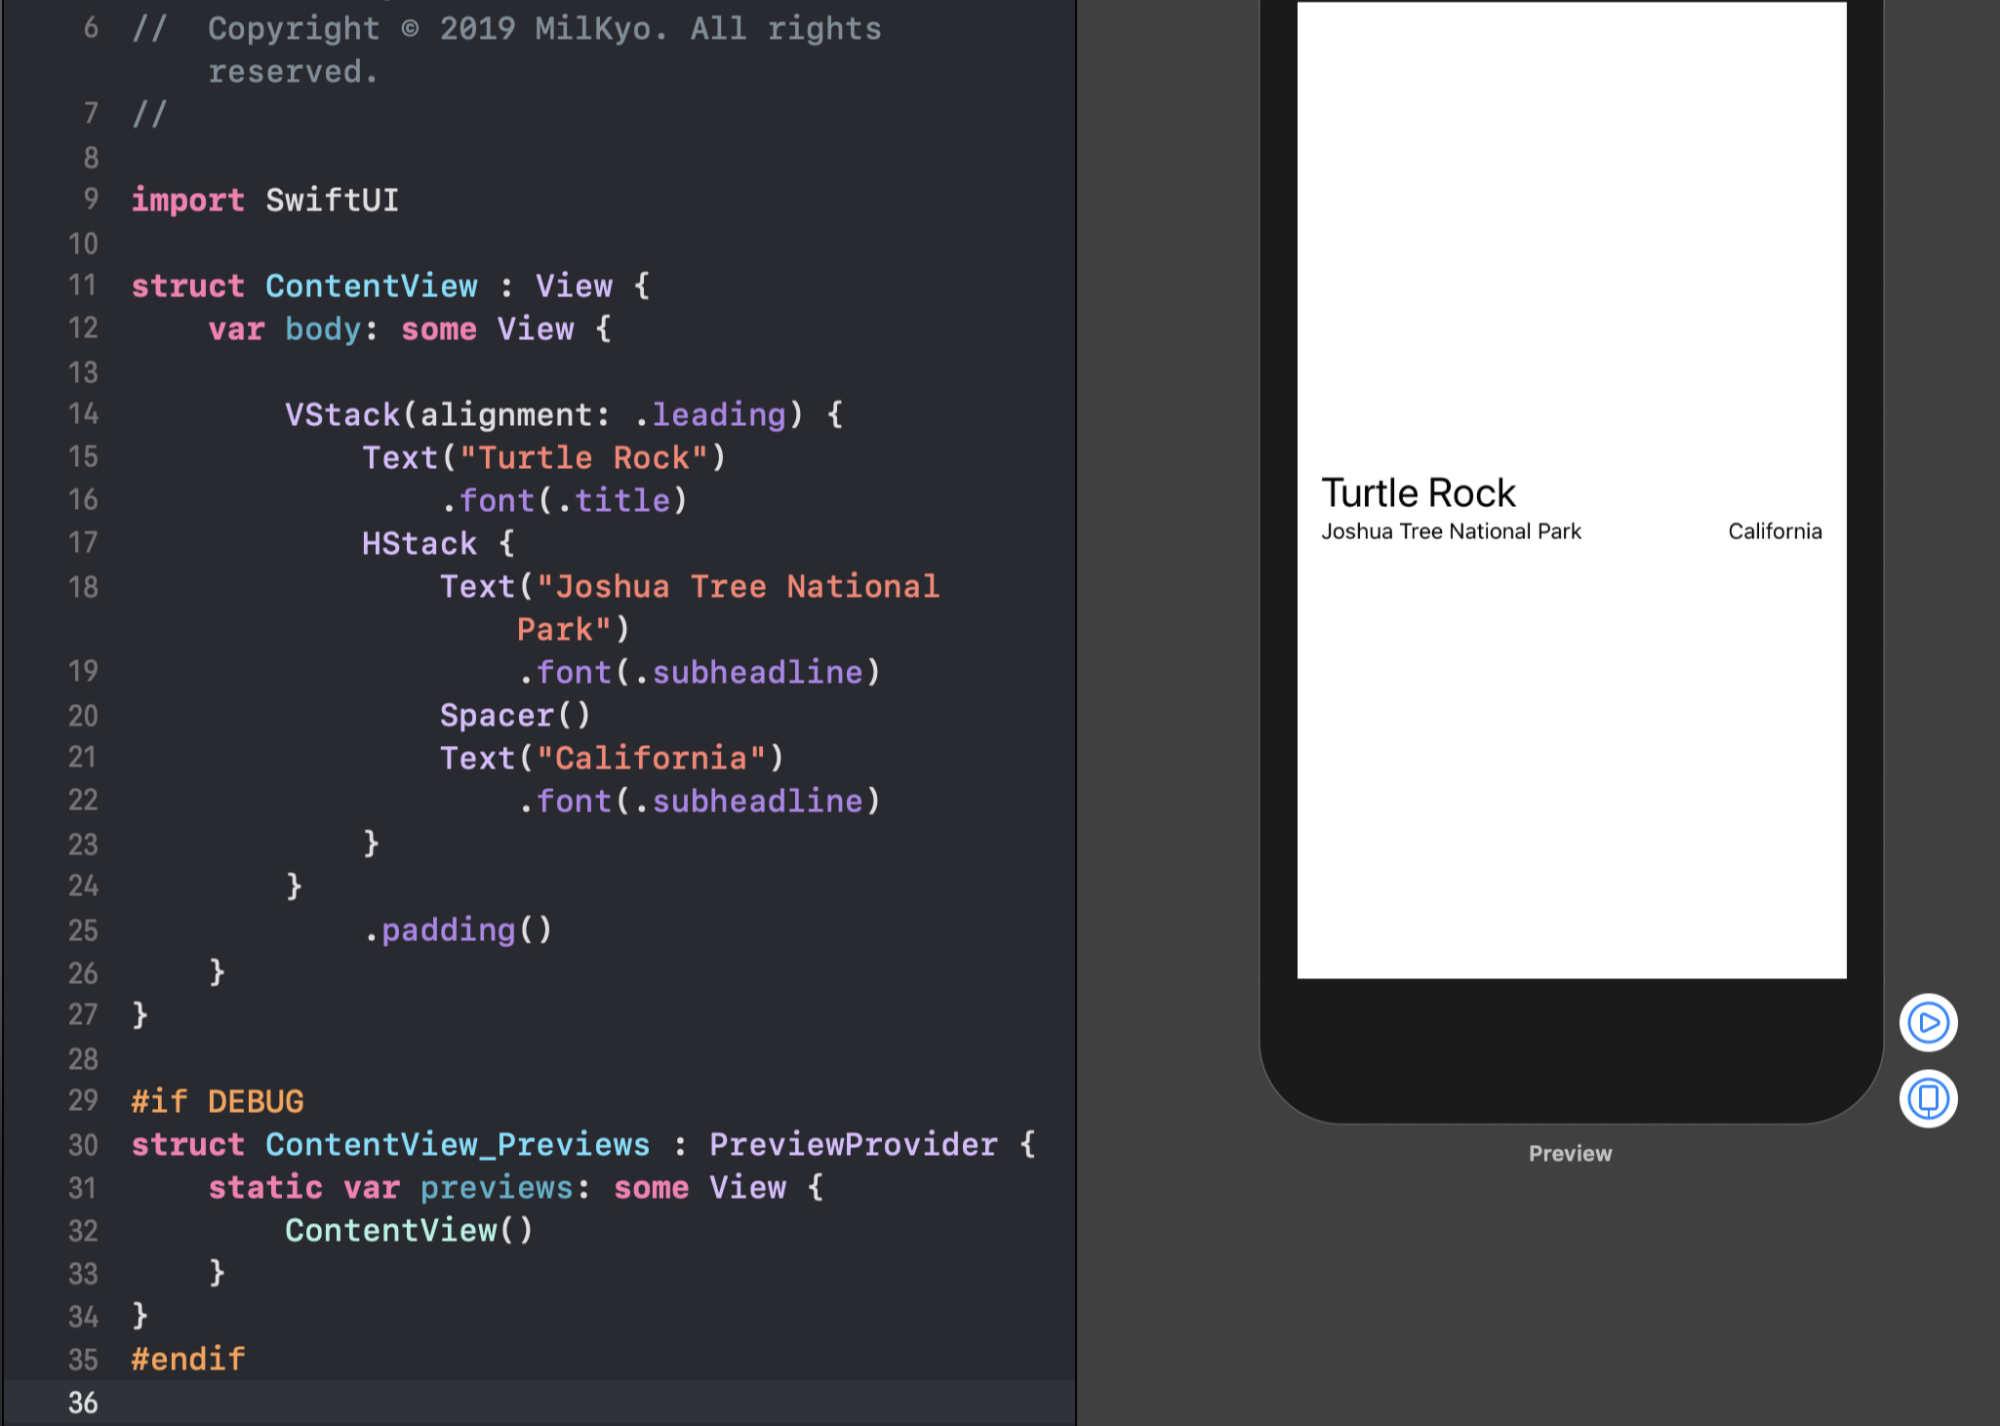The height and width of the screenshot is (1426, 2000).
Task: Select Joshua Tree National Park text in the preview
Action: point(1451,532)
